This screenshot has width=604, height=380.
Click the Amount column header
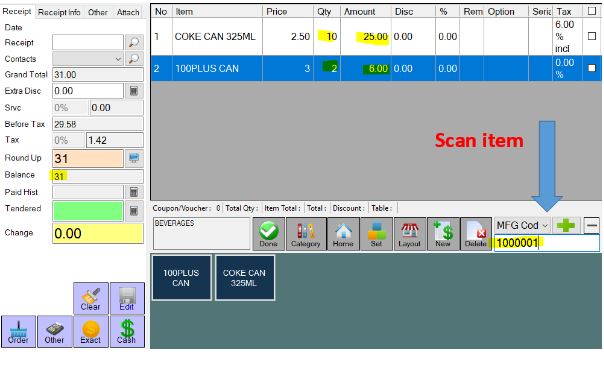(366, 12)
